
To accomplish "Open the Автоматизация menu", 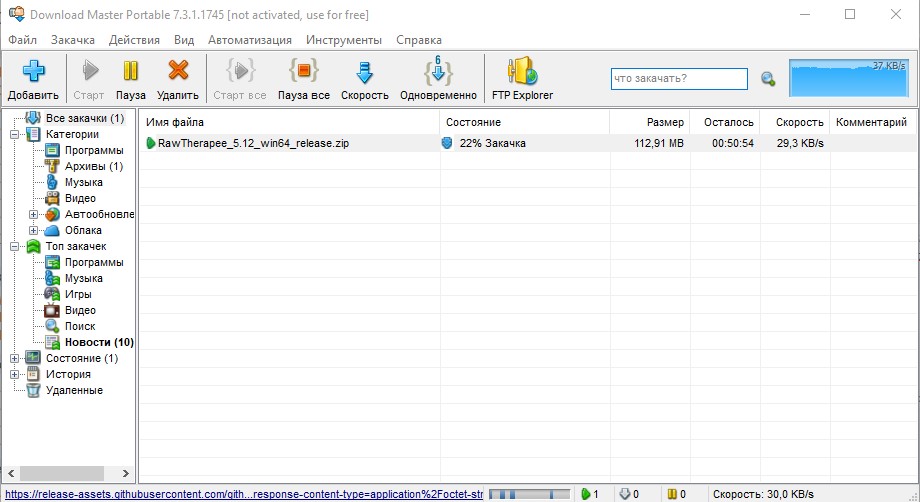I will click(x=250, y=40).
